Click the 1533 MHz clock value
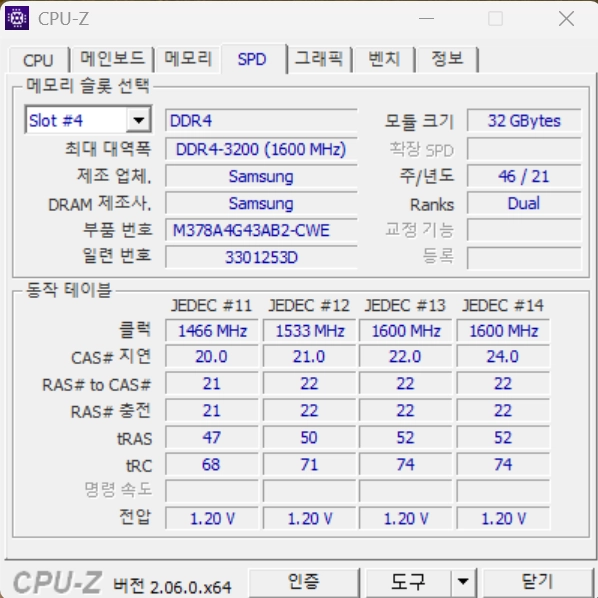 (309, 330)
